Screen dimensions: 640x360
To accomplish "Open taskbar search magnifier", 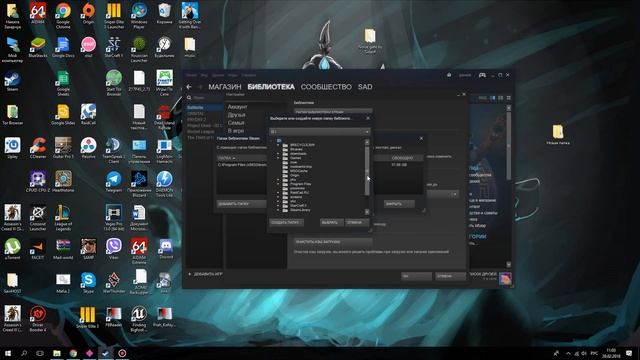I will click(x=24, y=353).
